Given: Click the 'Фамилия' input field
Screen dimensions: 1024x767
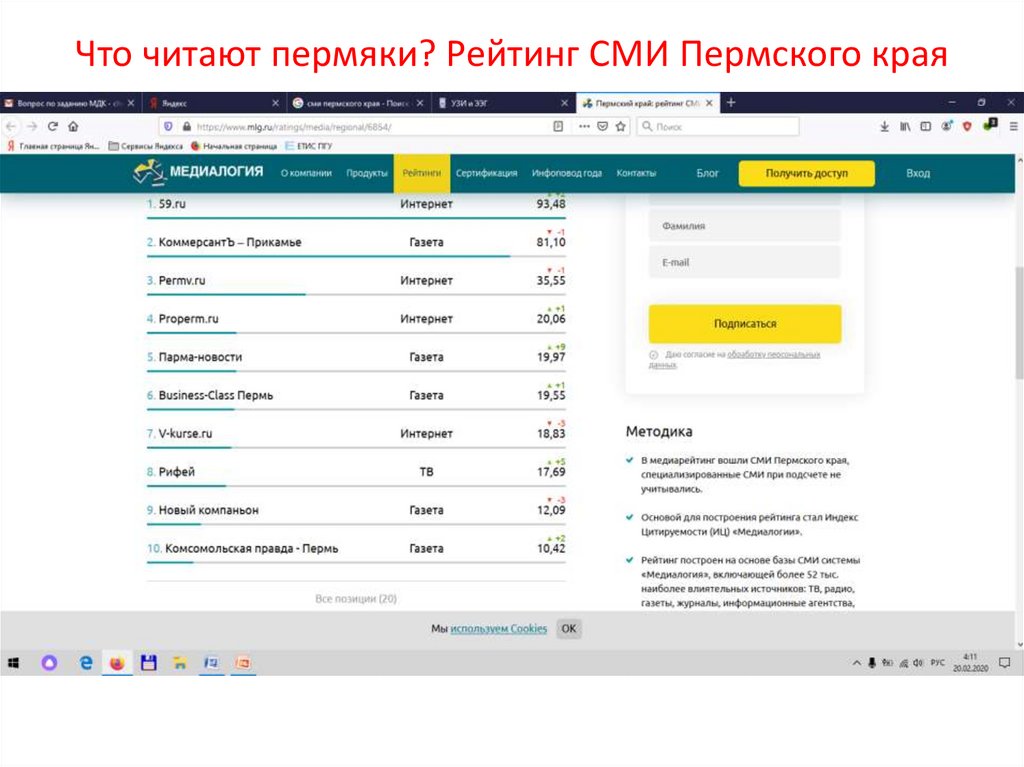Looking at the screenshot, I should [x=744, y=226].
